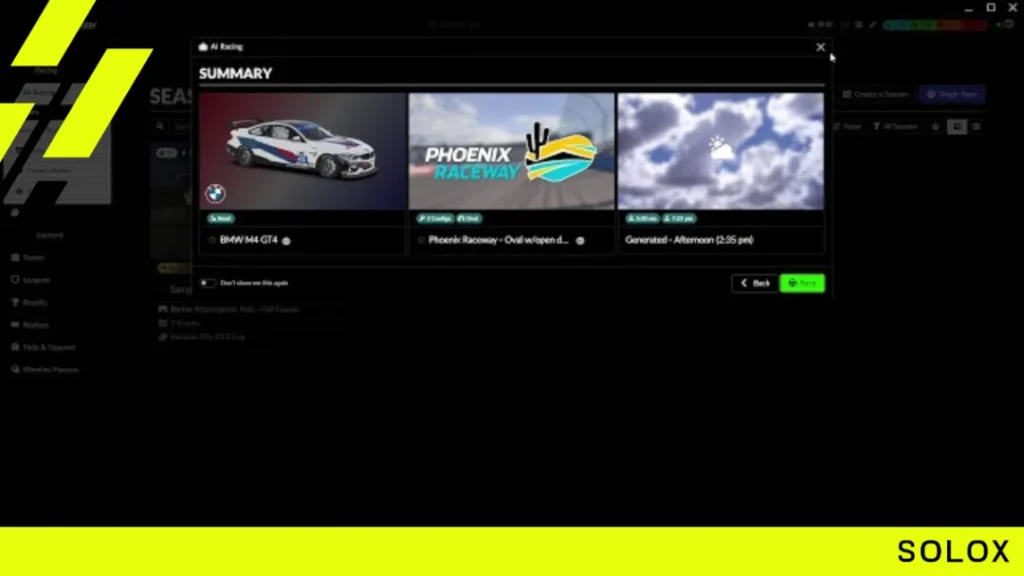Click the "Generated - Afternoon (2:35 pm)" label

689,240
